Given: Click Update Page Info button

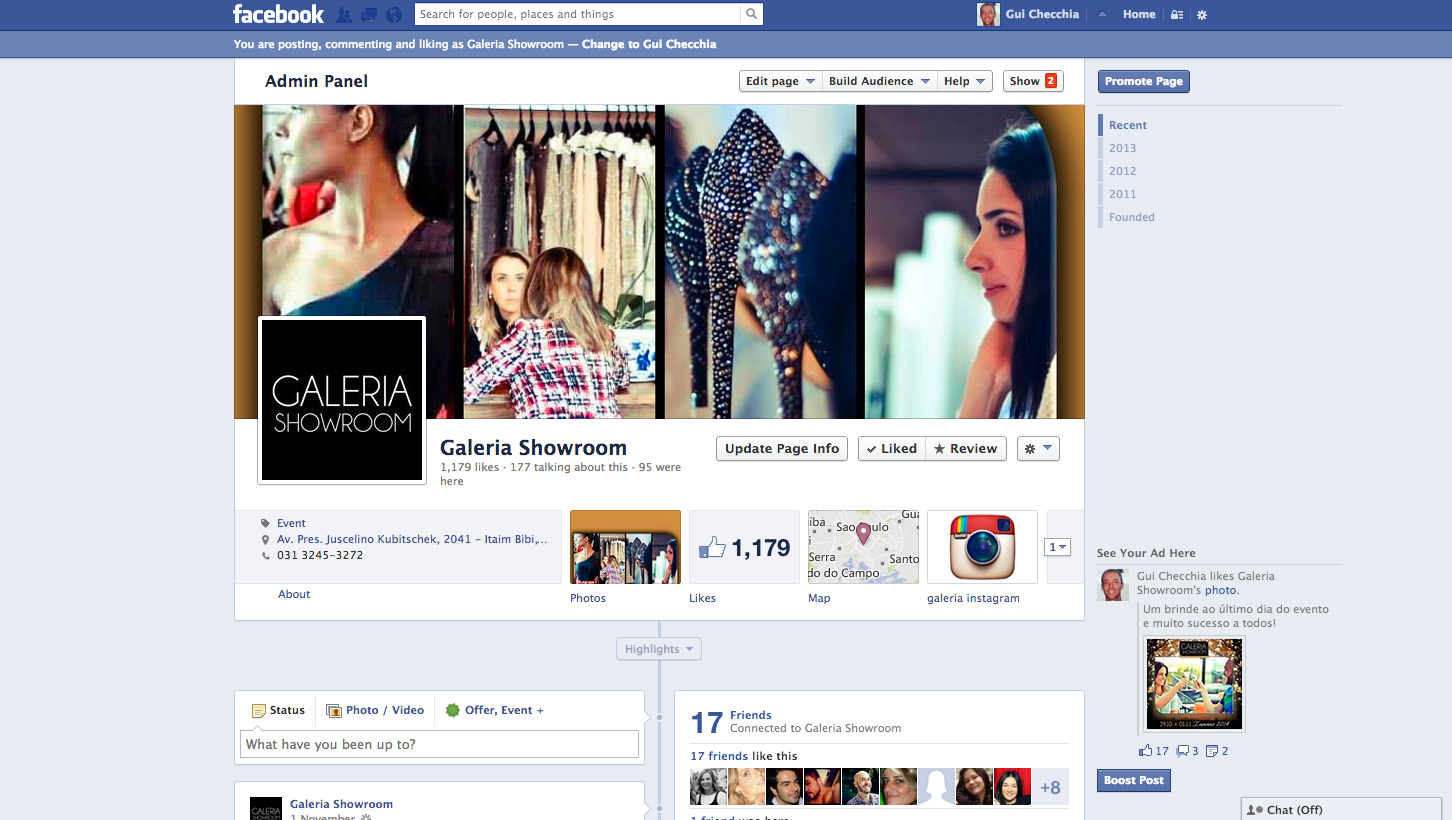Looking at the screenshot, I should [x=782, y=449].
